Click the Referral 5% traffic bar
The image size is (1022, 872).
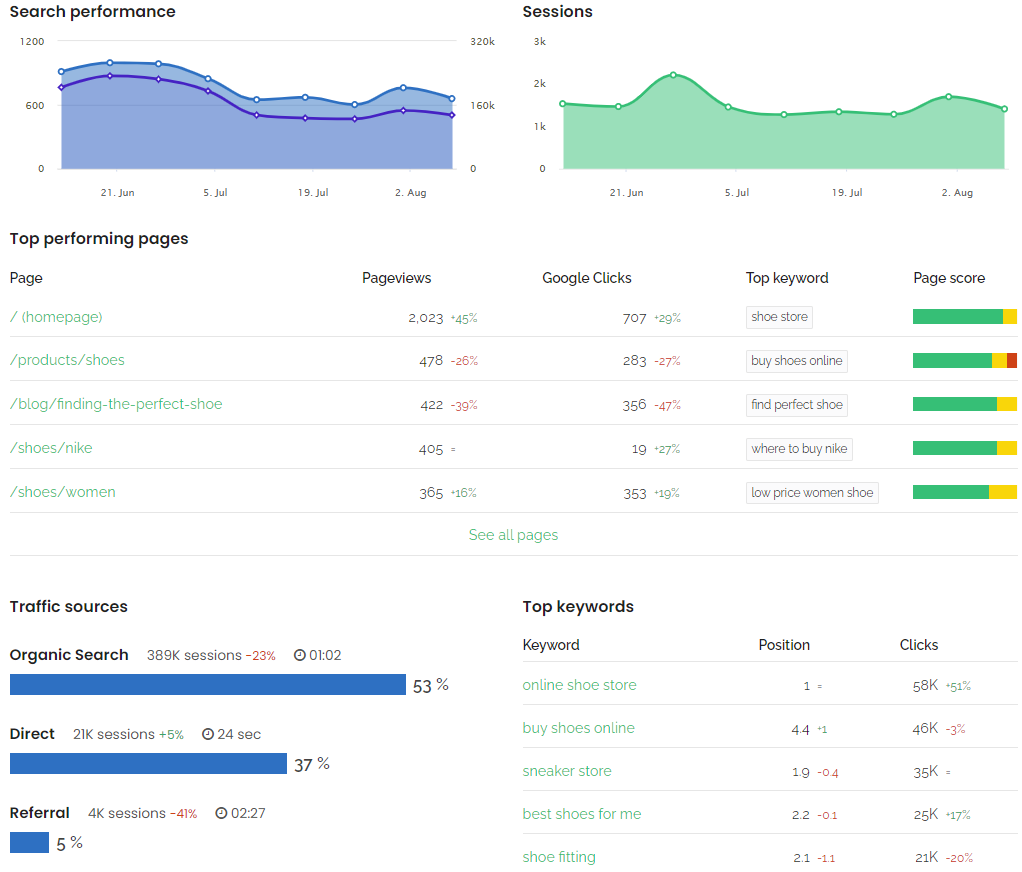point(29,843)
